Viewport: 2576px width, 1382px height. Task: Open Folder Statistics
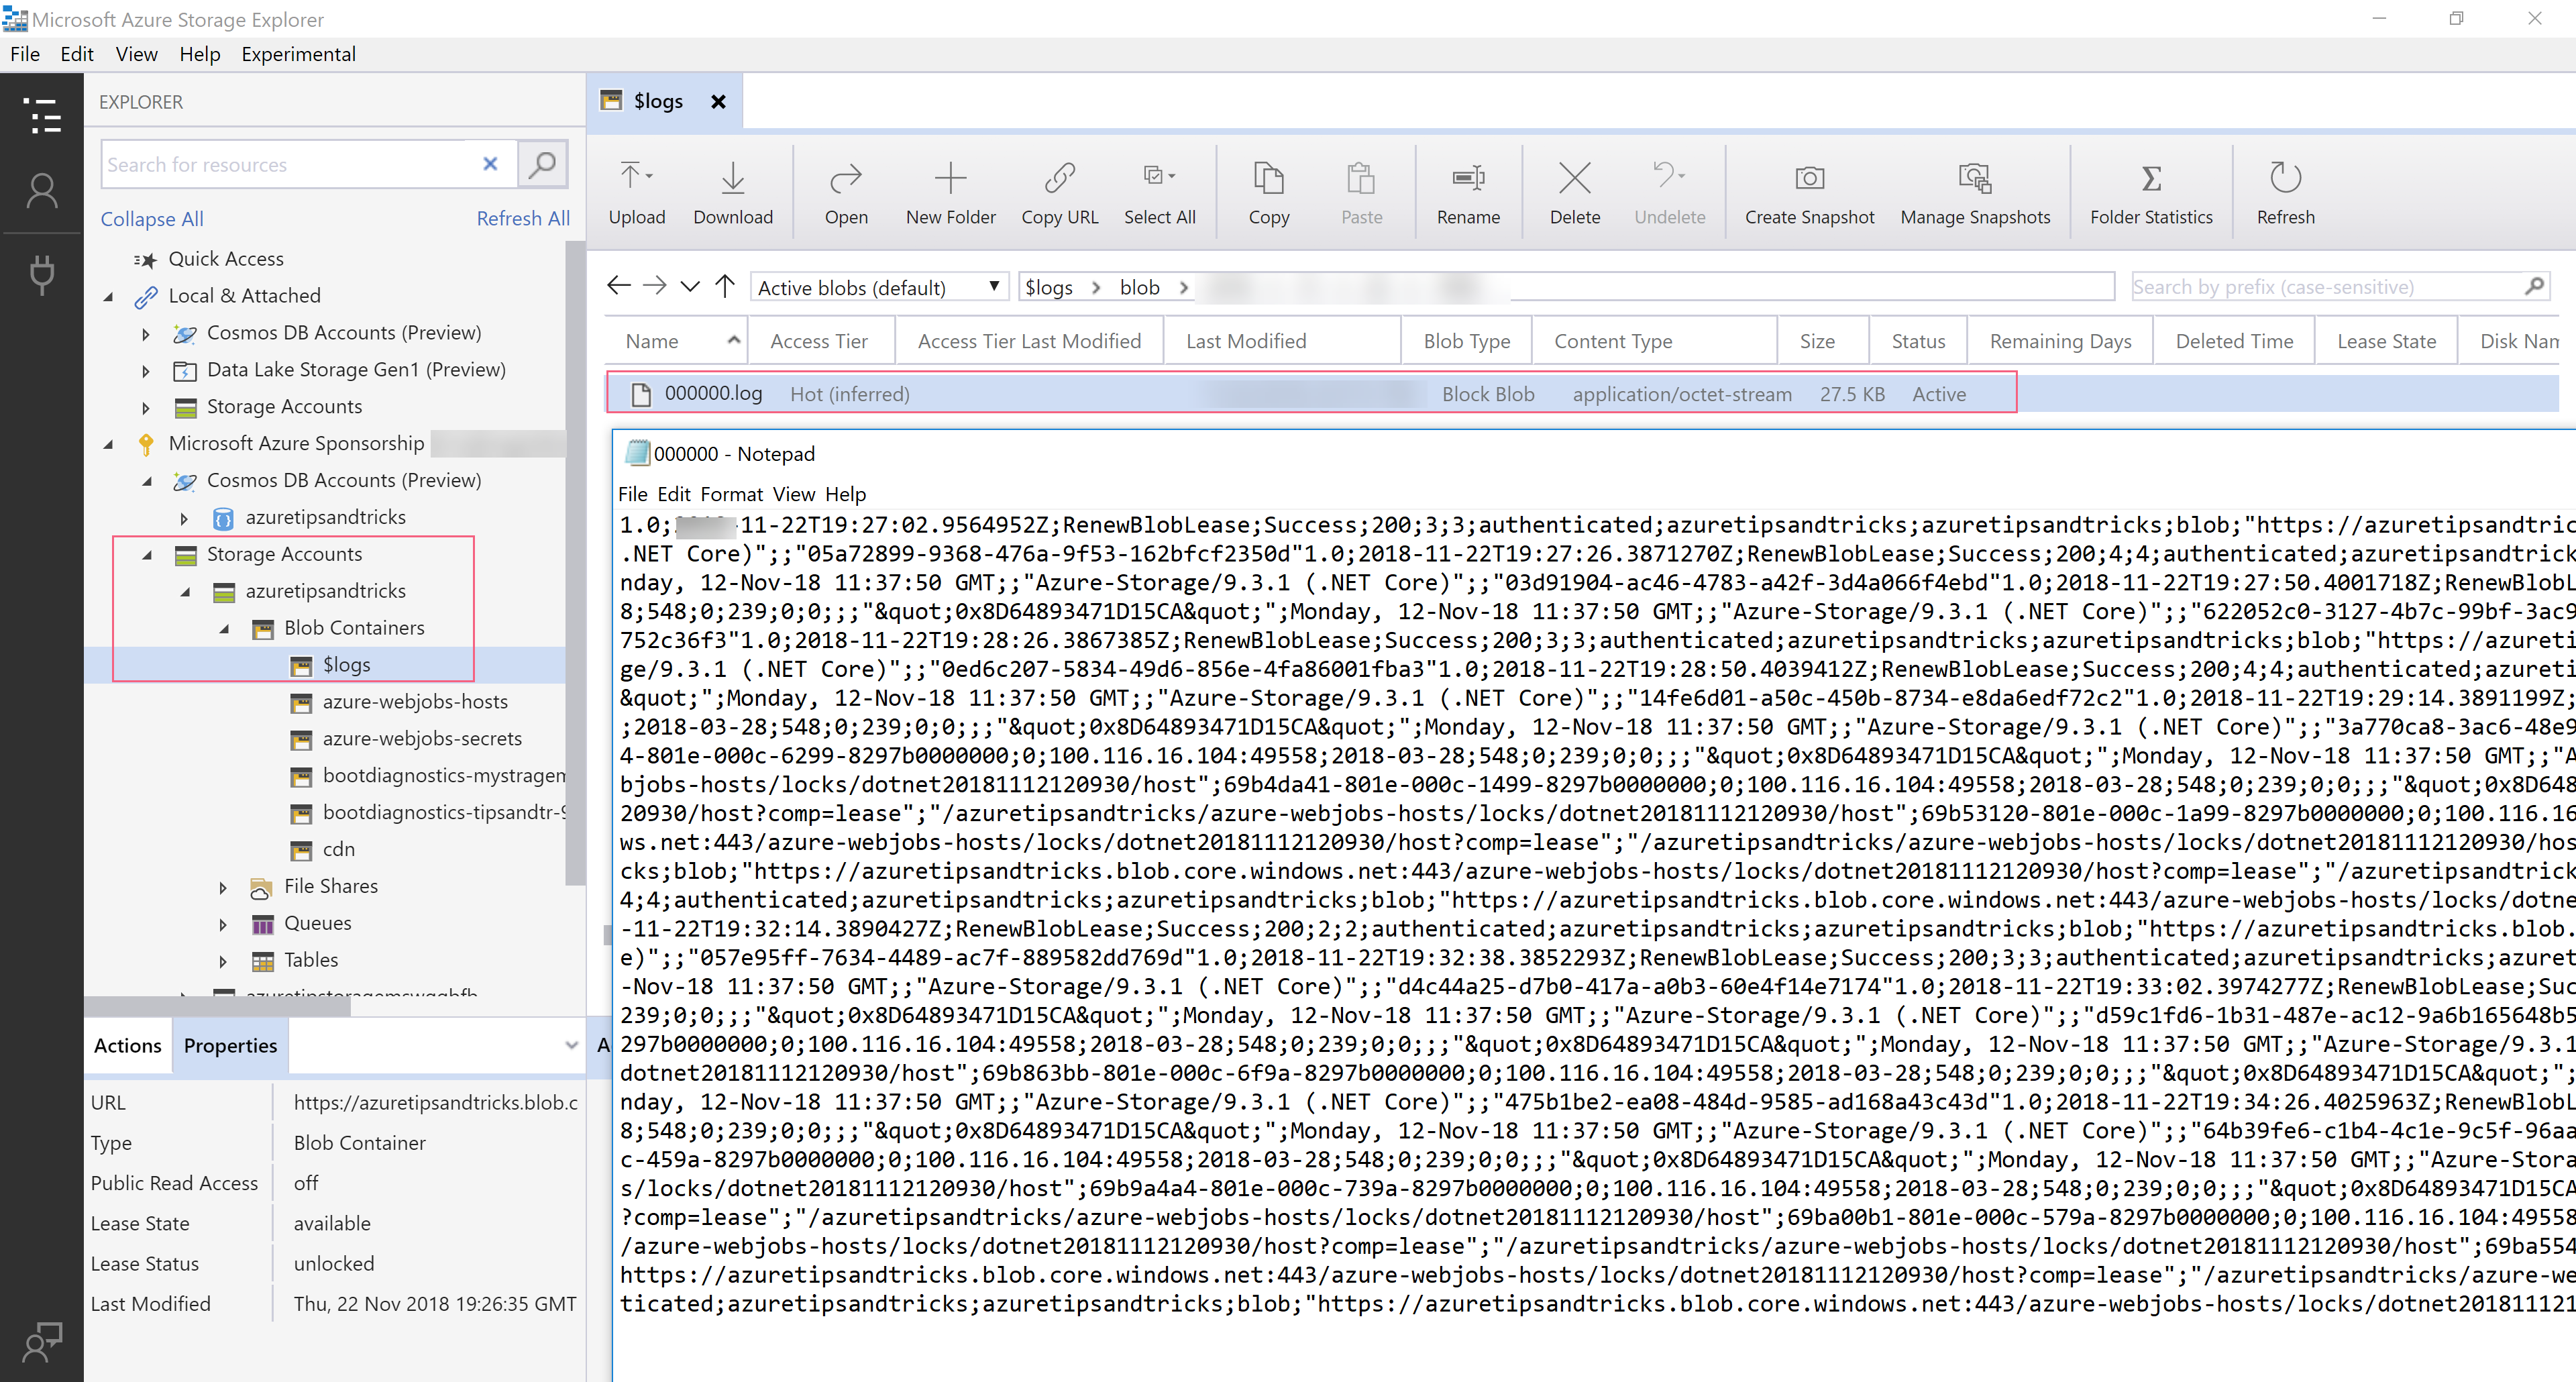2151,194
